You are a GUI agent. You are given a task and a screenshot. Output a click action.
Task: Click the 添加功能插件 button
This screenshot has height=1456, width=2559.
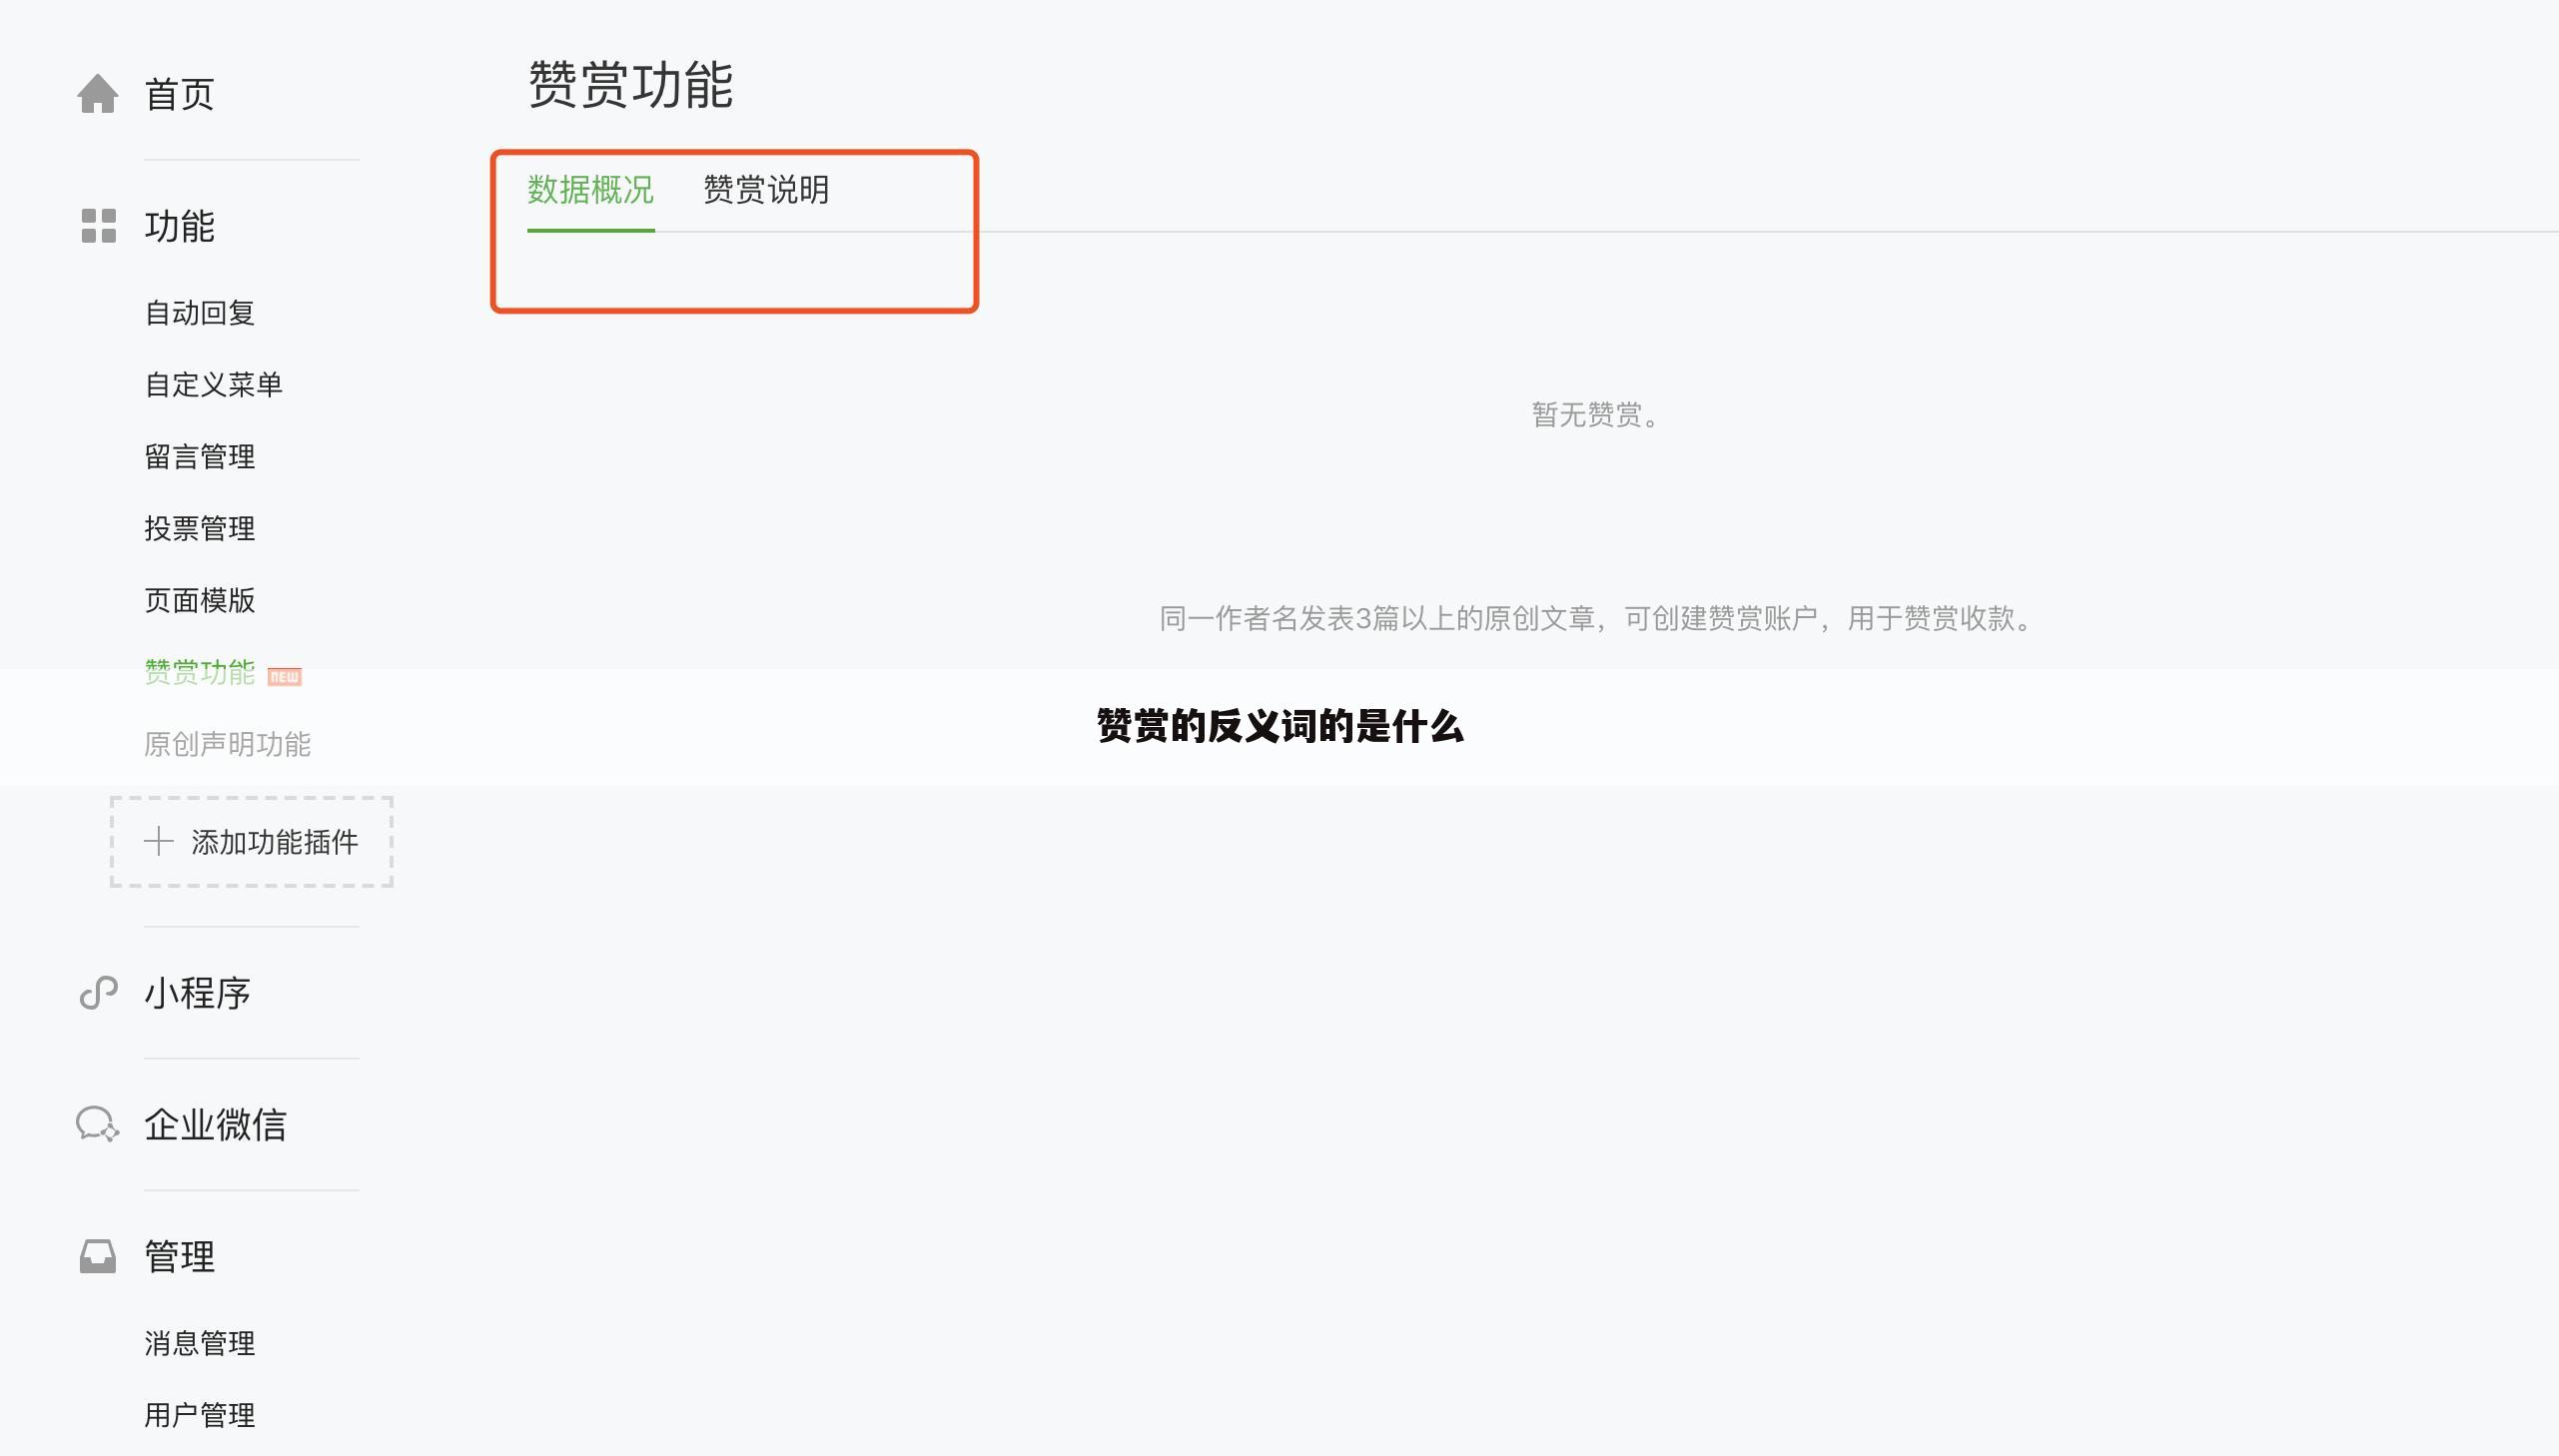[x=252, y=842]
